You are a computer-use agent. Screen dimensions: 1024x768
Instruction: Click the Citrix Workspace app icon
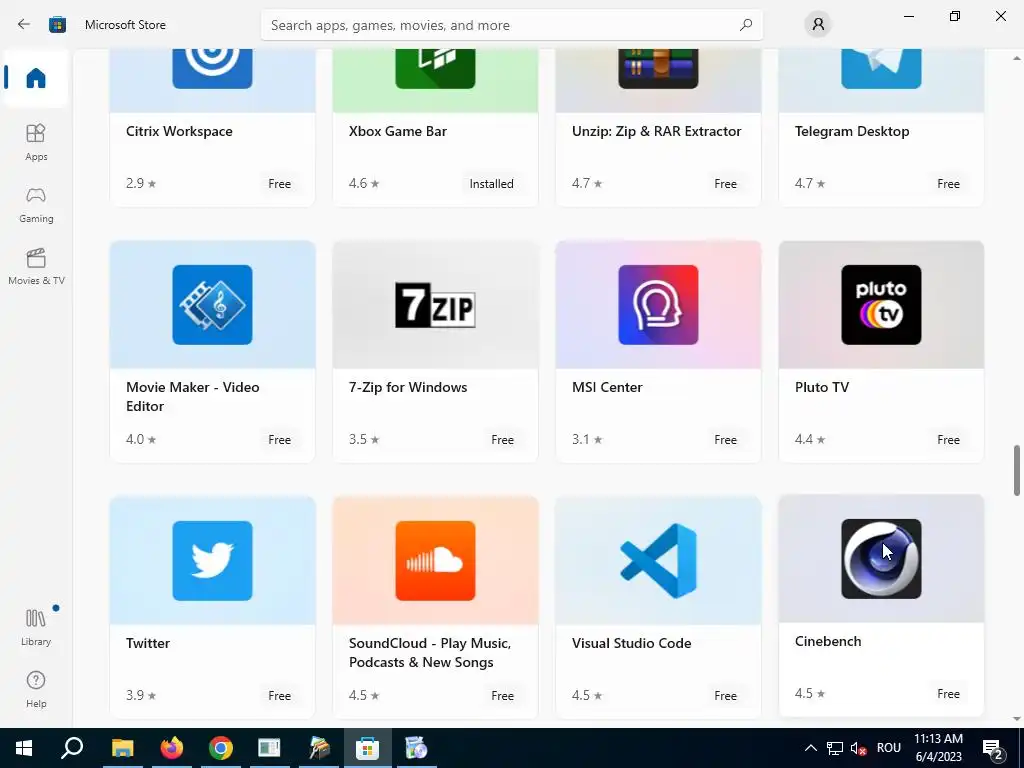point(212,68)
